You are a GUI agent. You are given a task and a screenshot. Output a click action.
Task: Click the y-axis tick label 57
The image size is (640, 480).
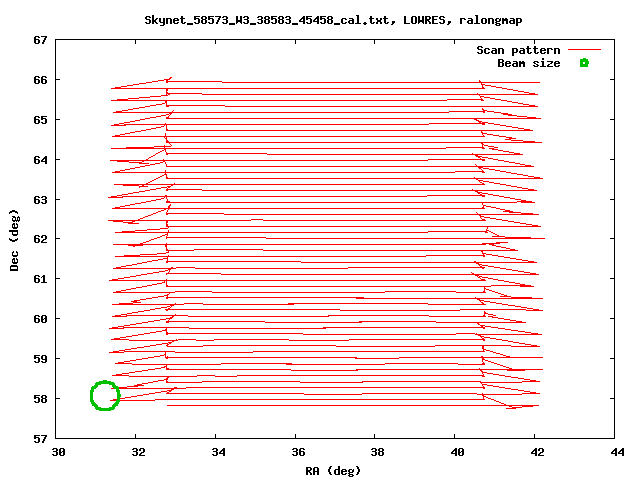click(40, 439)
